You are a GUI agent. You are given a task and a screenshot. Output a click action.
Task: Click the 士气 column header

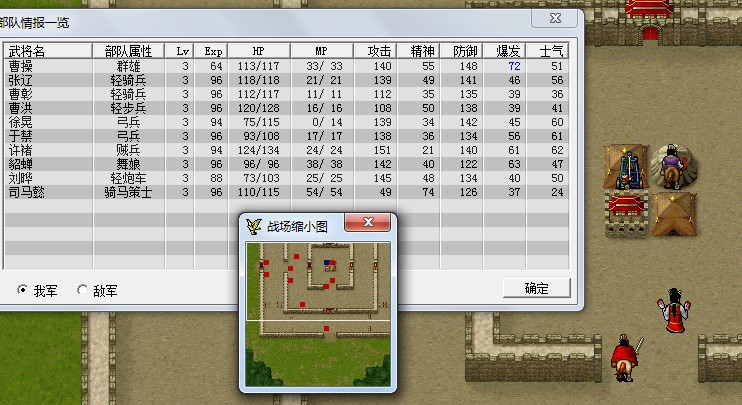click(548, 51)
